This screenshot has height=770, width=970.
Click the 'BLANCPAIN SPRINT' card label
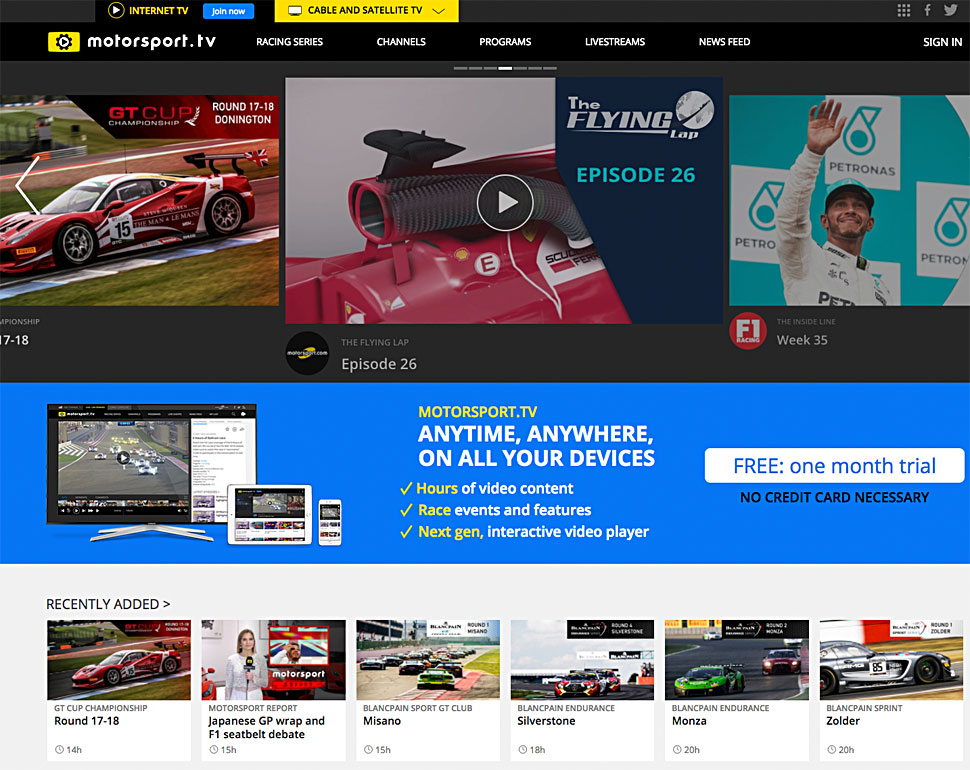(864, 708)
